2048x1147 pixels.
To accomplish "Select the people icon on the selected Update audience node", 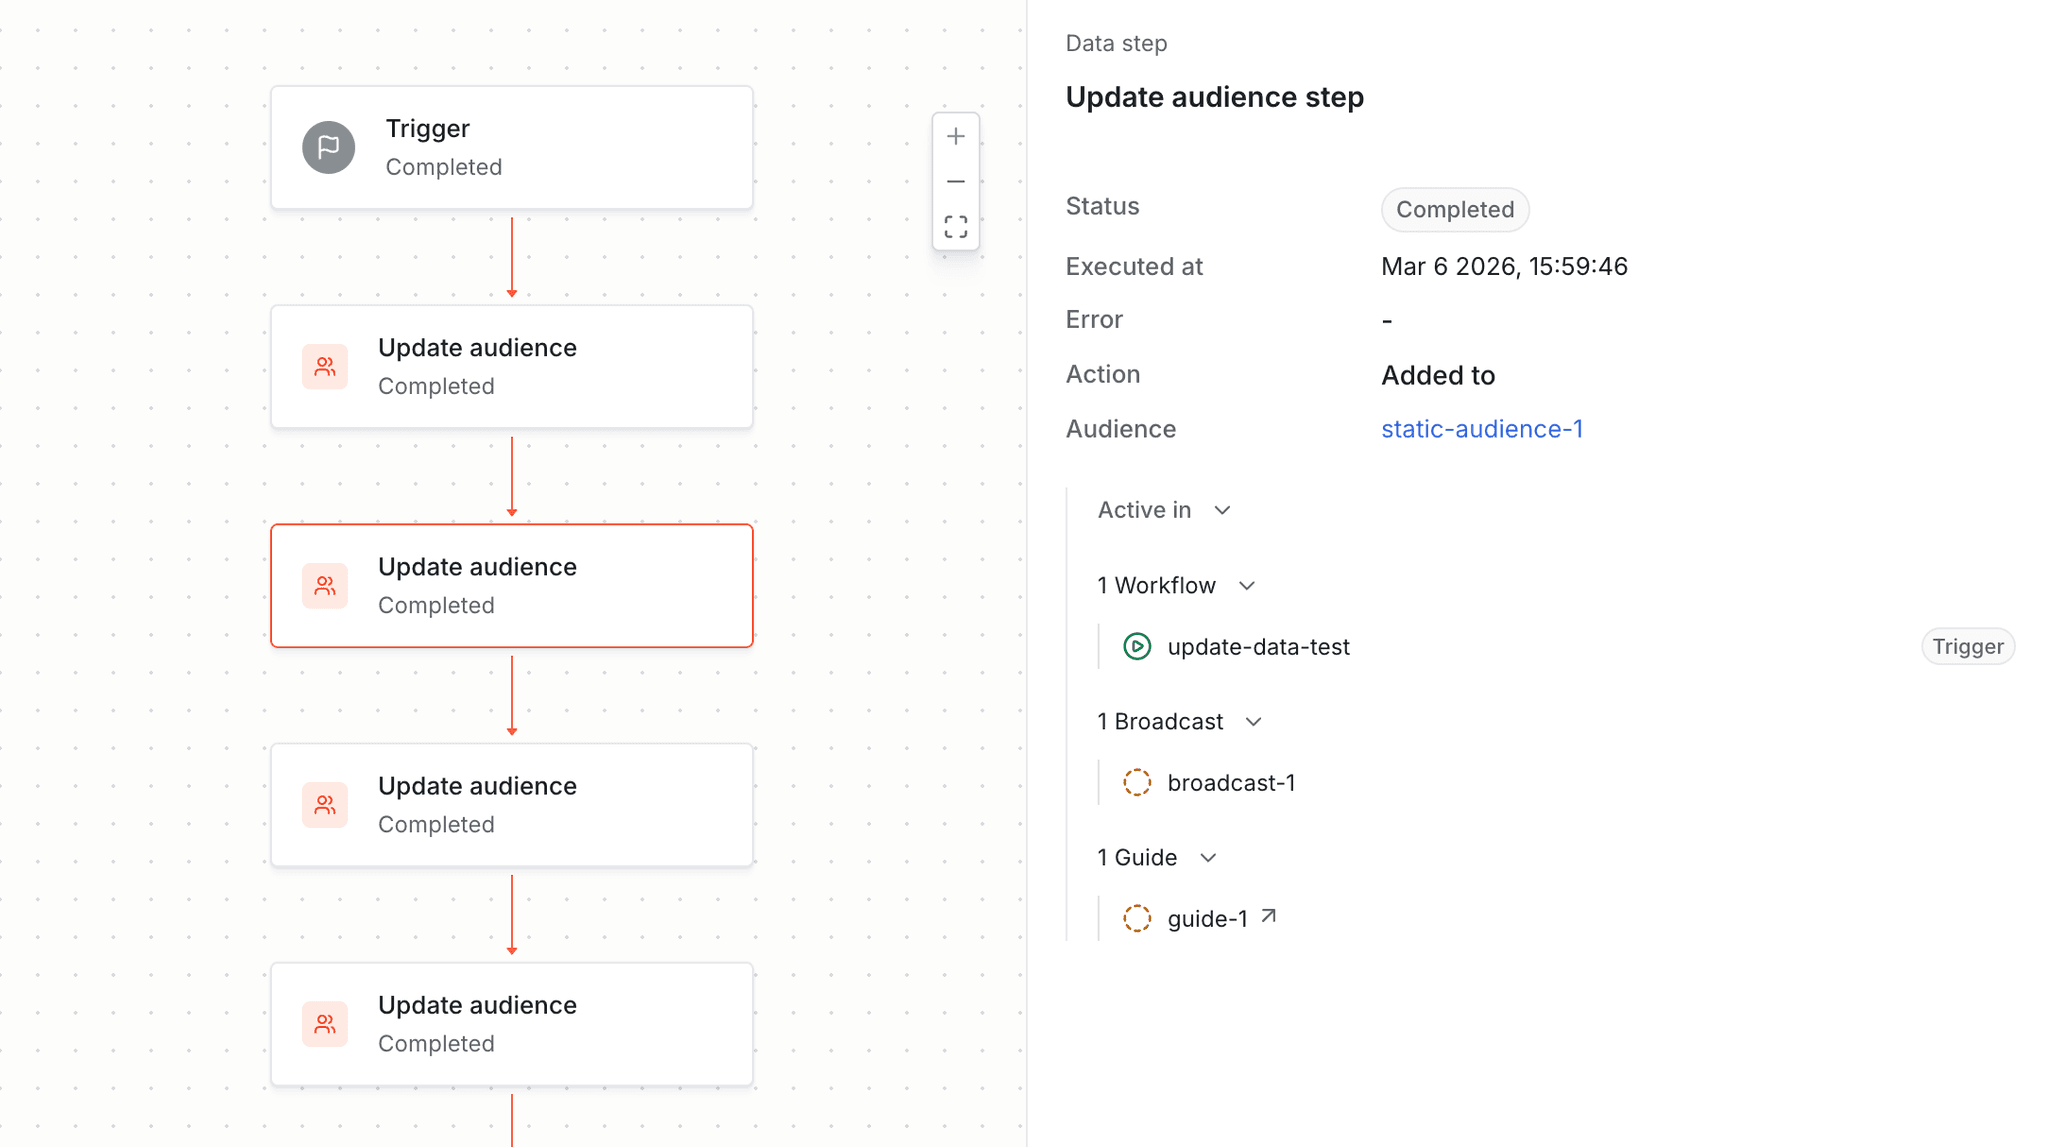I will point(324,585).
